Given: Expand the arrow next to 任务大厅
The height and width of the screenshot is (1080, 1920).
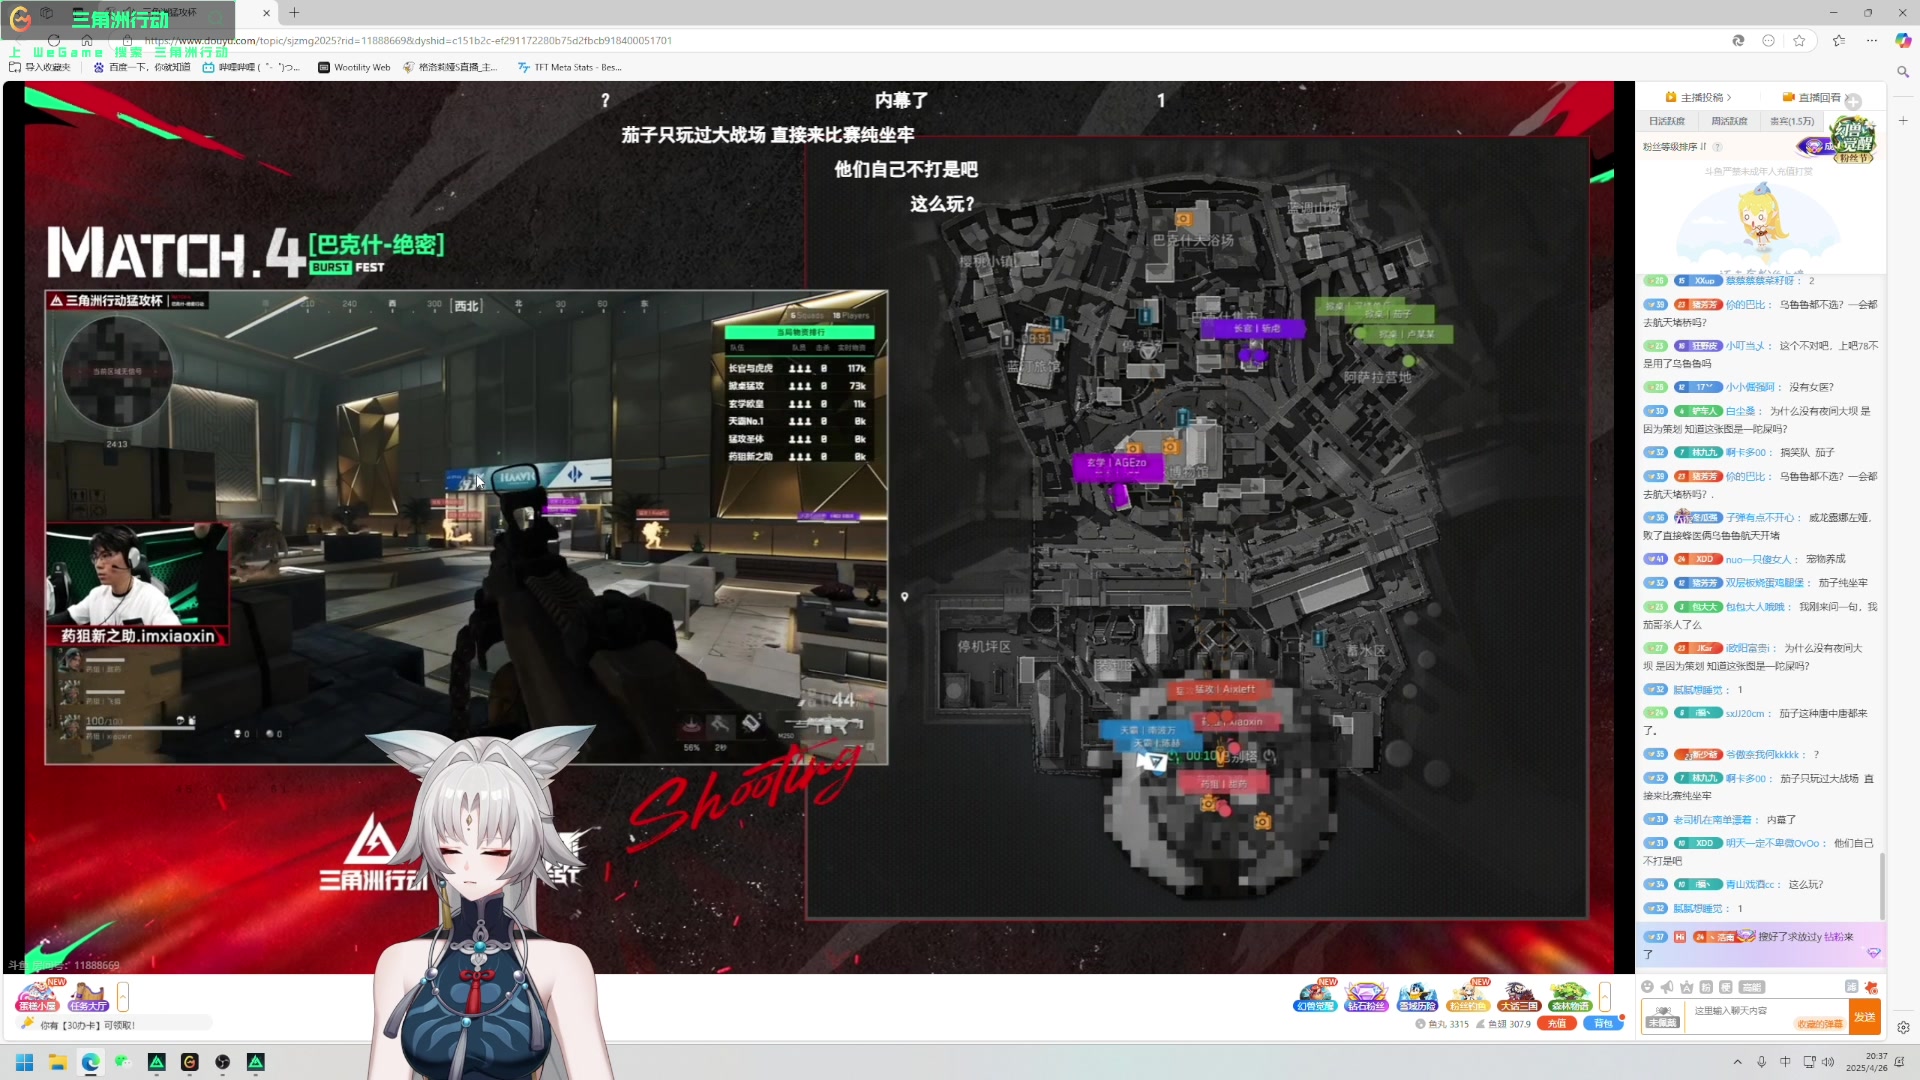Looking at the screenshot, I should tap(123, 996).
